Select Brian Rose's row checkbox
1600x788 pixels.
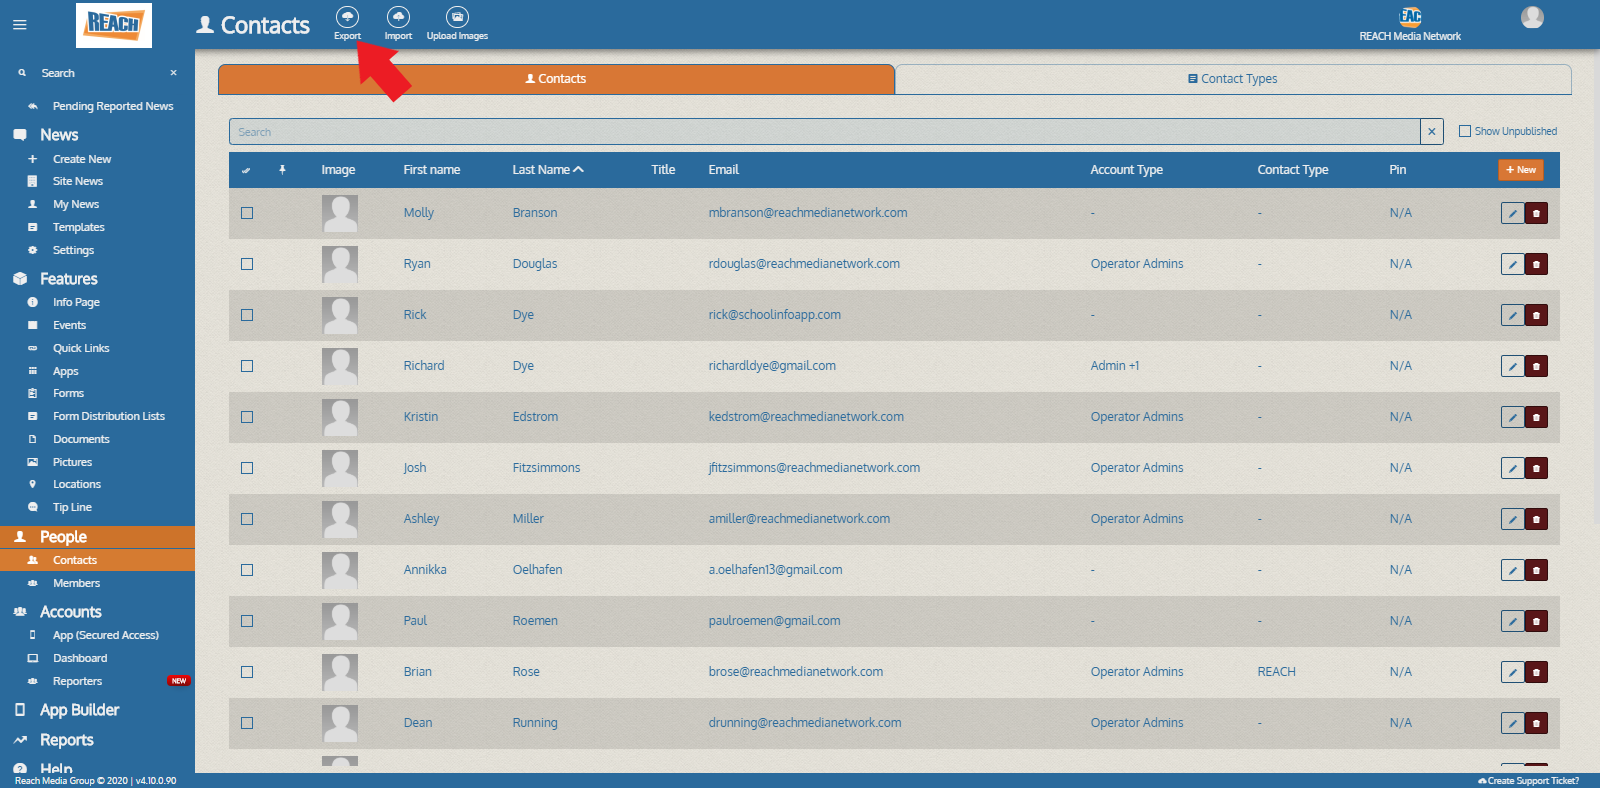247,672
